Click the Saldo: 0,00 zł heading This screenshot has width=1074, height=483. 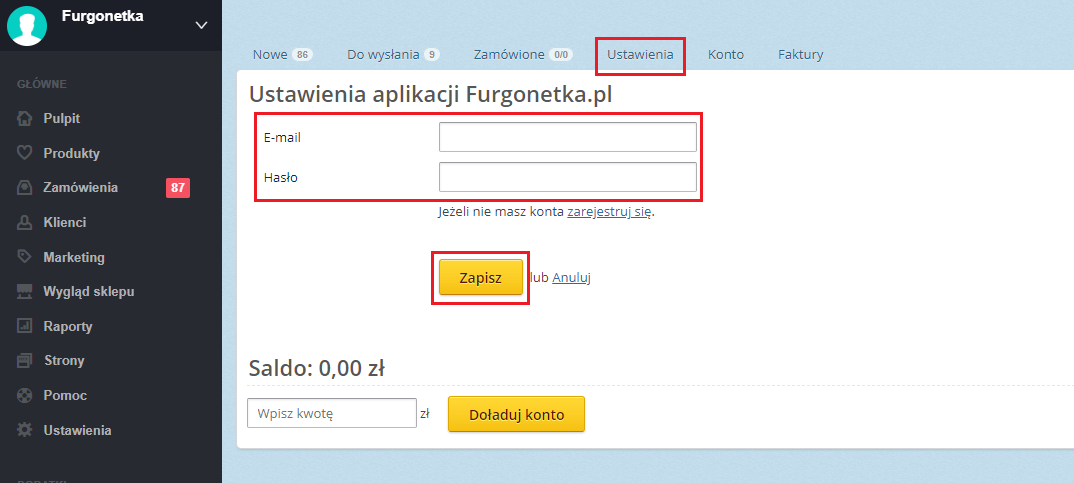tap(316, 370)
